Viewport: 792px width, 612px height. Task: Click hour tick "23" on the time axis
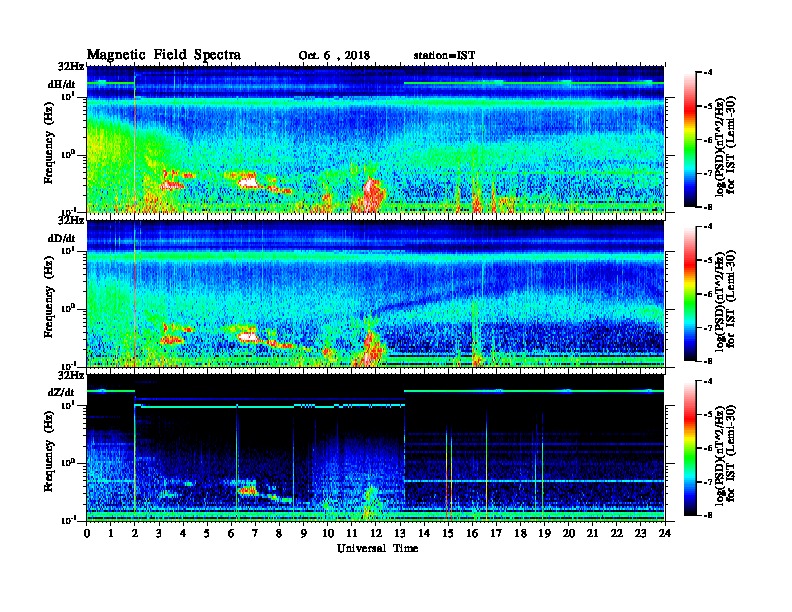pos(640,533)
